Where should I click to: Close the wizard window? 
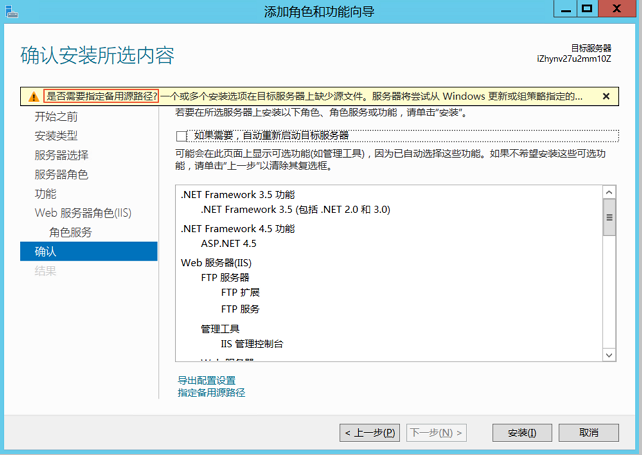click(x=620, y=11)
